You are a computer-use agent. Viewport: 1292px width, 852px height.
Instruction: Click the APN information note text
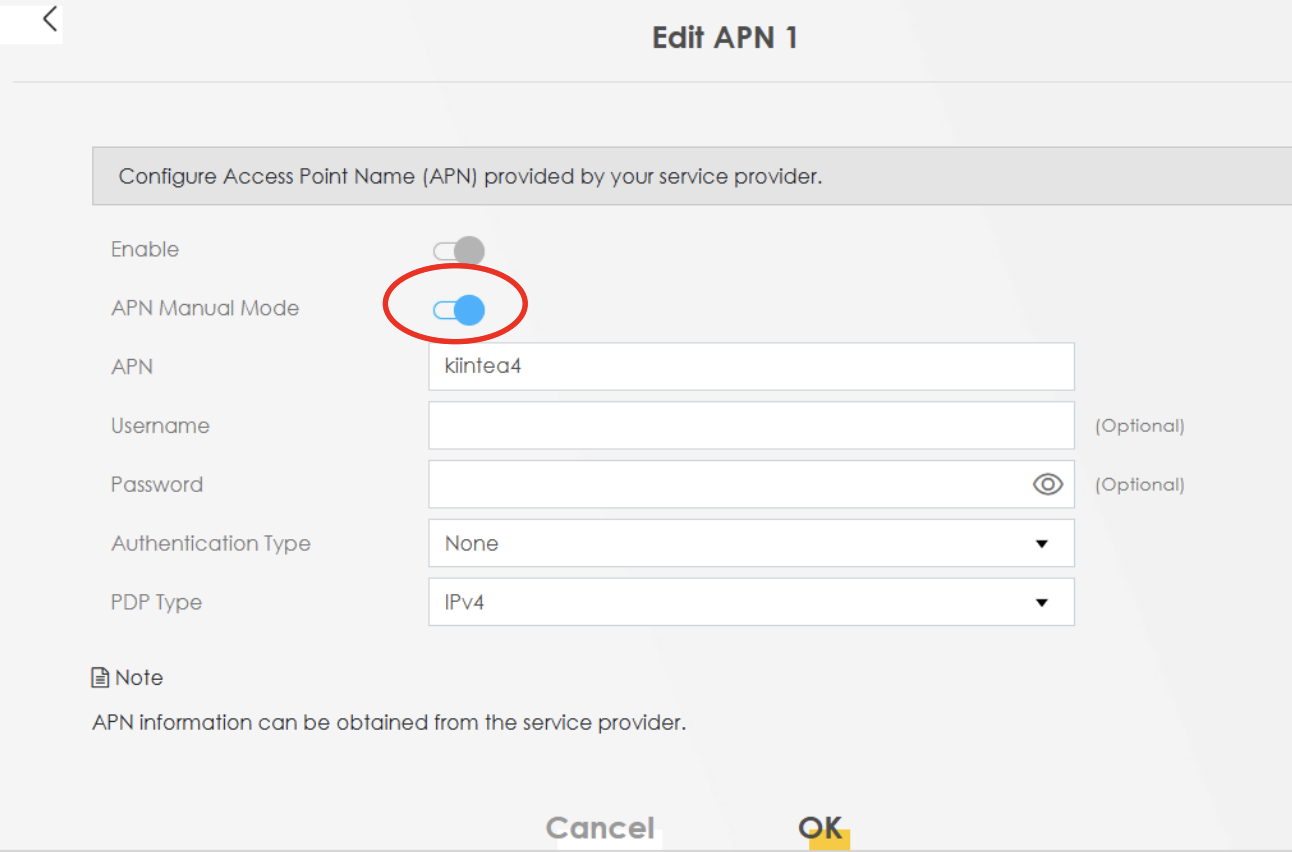coord(389,722)
